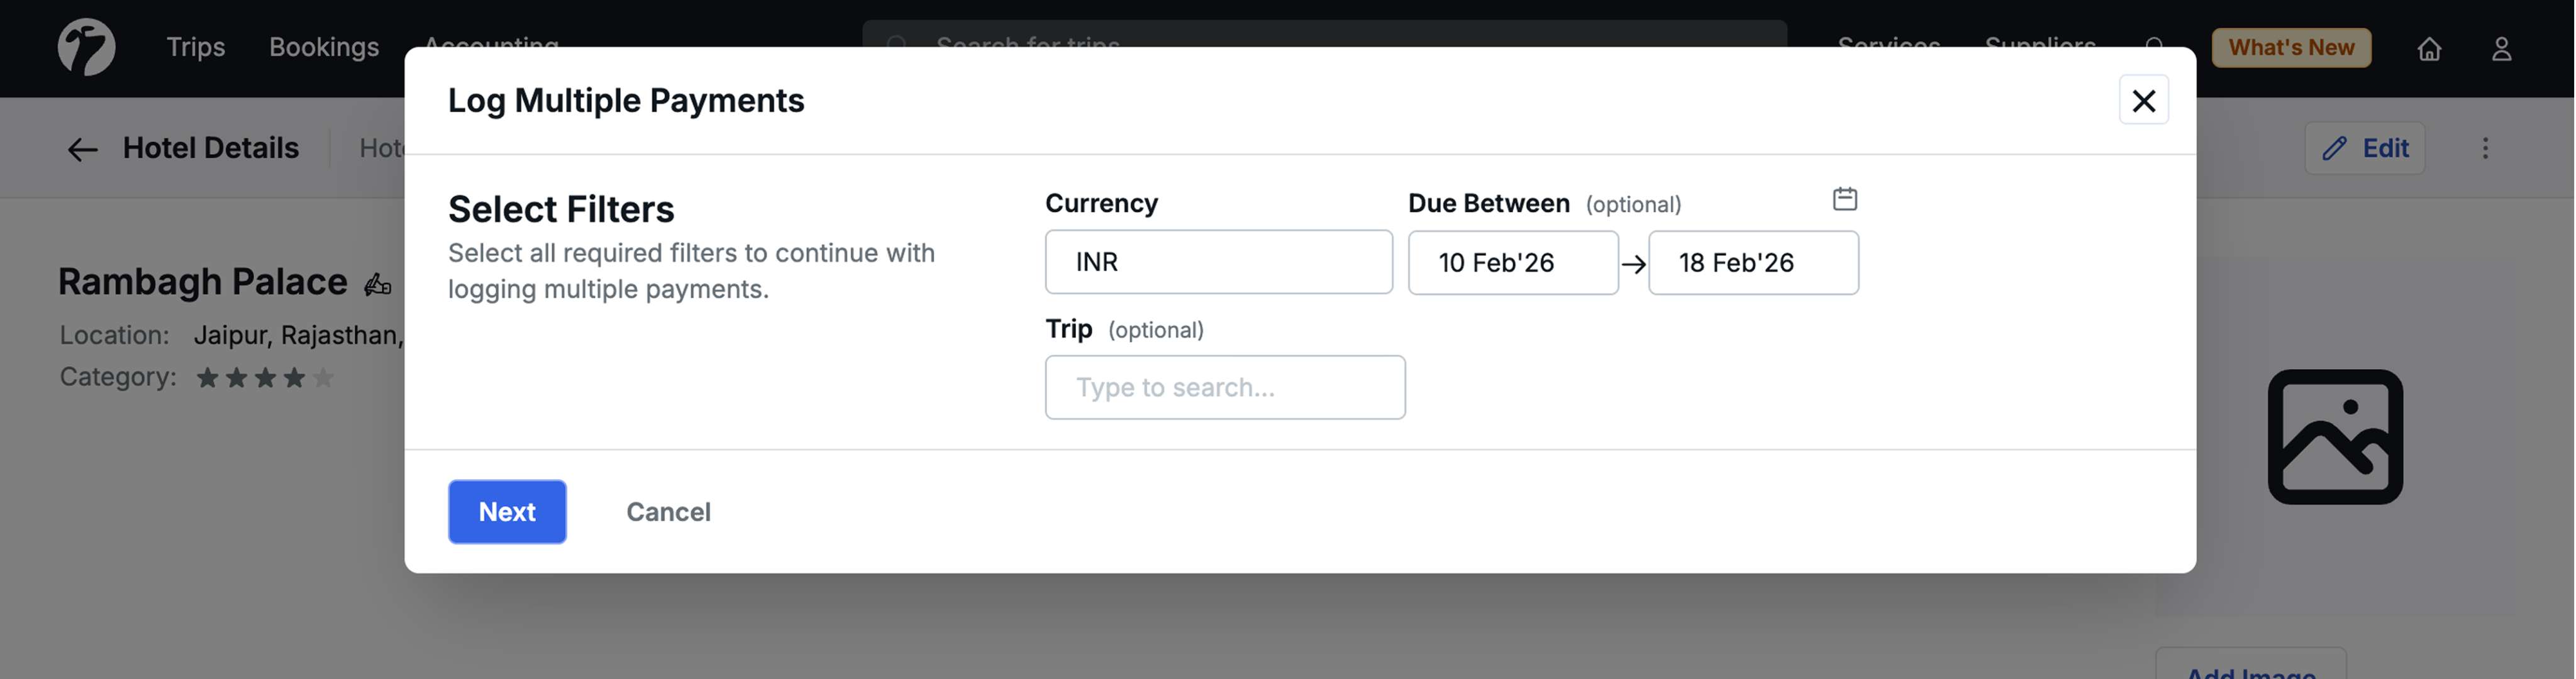Screen dimensions: 2576x679
Task: Click the fourth category star rating
Action: click(x=294, y=378)
